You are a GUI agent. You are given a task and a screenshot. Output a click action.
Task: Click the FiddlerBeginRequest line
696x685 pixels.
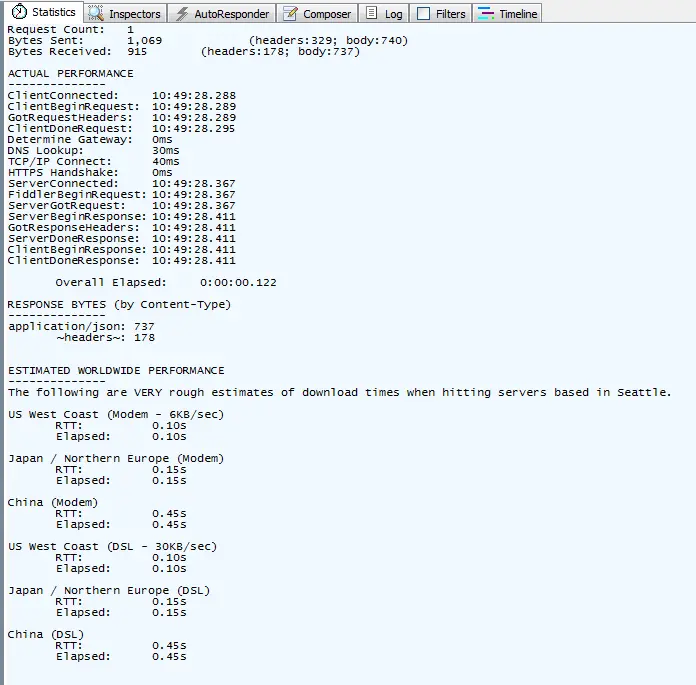(122, 194)
